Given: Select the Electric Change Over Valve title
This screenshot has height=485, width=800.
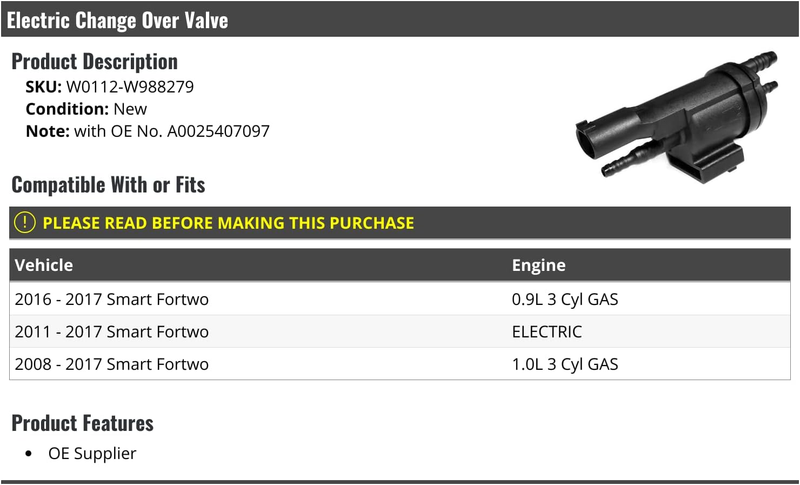Looking at the screenshot, I should 117,20.
